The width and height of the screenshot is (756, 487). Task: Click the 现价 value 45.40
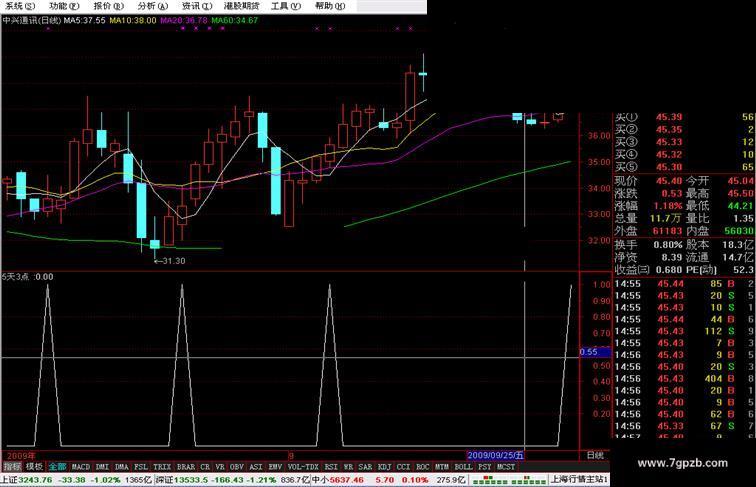coord(669,181)
